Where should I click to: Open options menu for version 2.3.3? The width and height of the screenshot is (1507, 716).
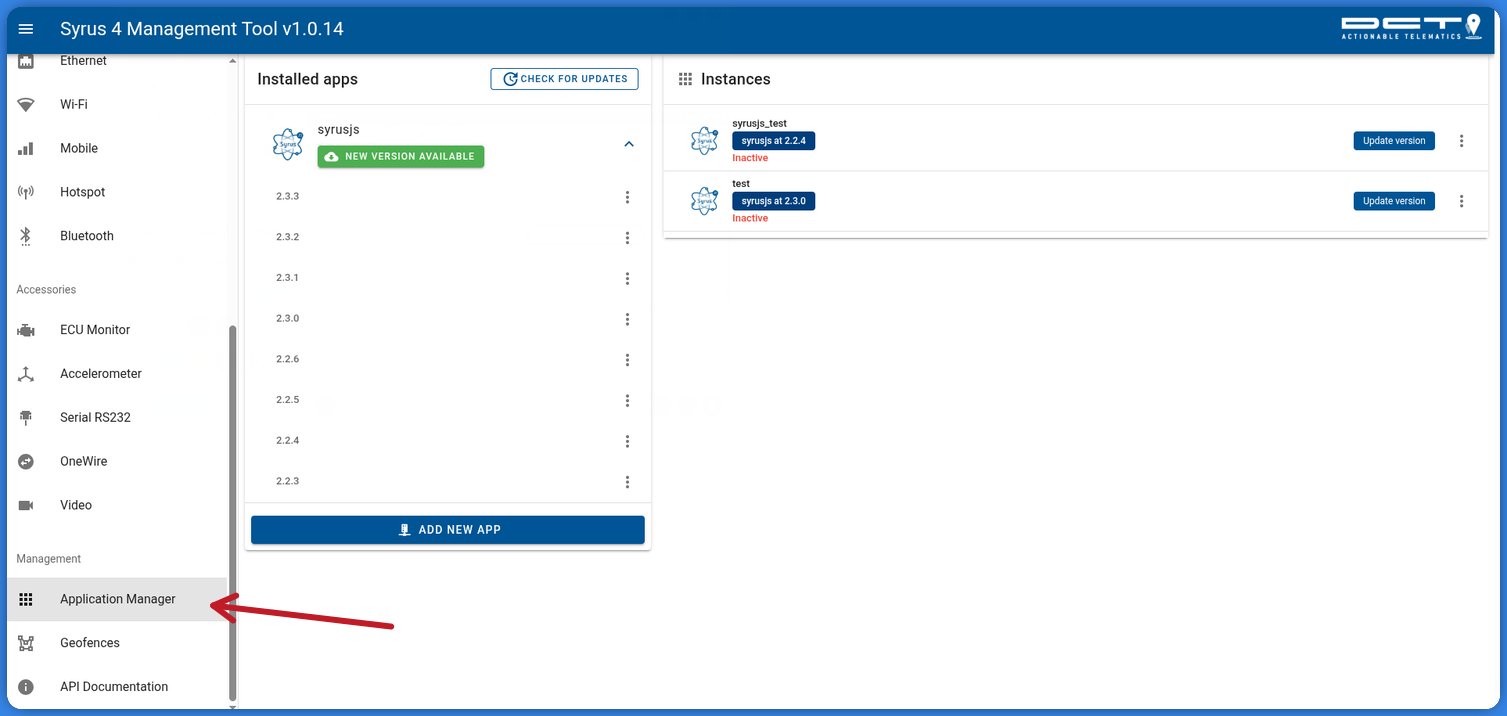[x=627, y=197]
